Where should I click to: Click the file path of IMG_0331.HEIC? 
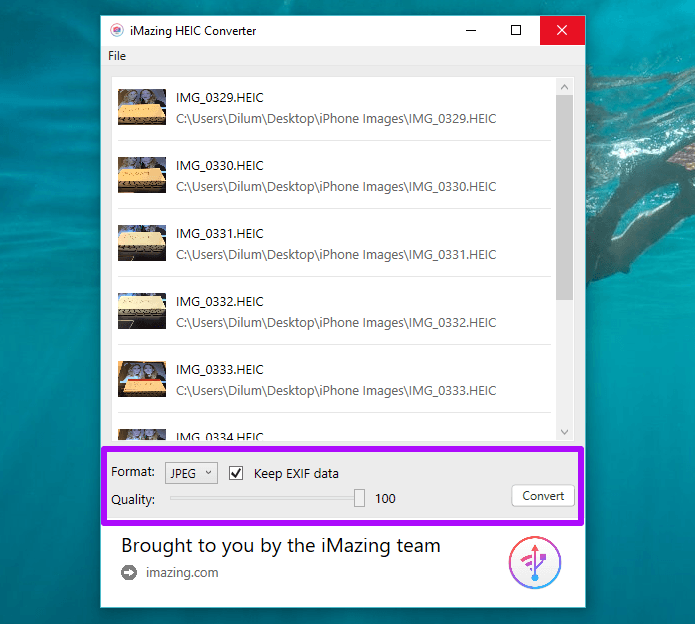click(x=336, y=255)
